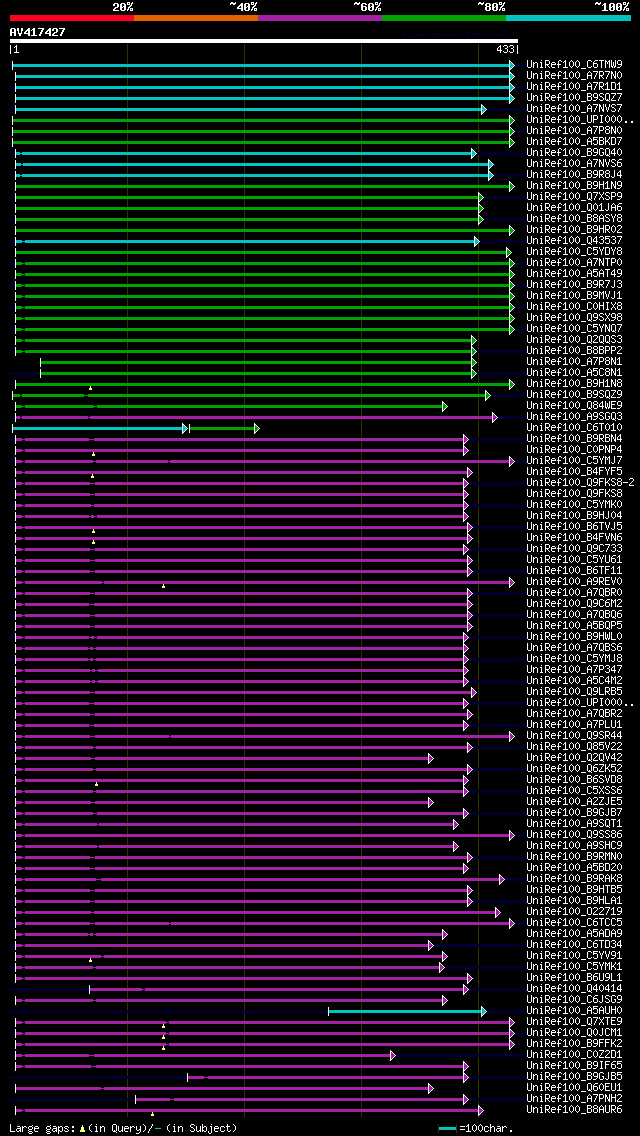Viewport: 640px width, 1136px height.
Task: Open hit UniRef100_A7P8N0
Action: (574, 131)
